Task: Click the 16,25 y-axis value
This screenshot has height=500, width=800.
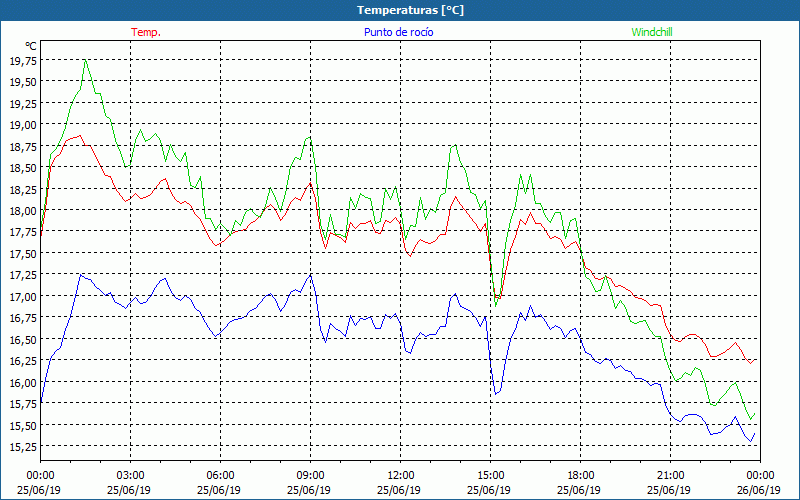Action: coord(23,361)
